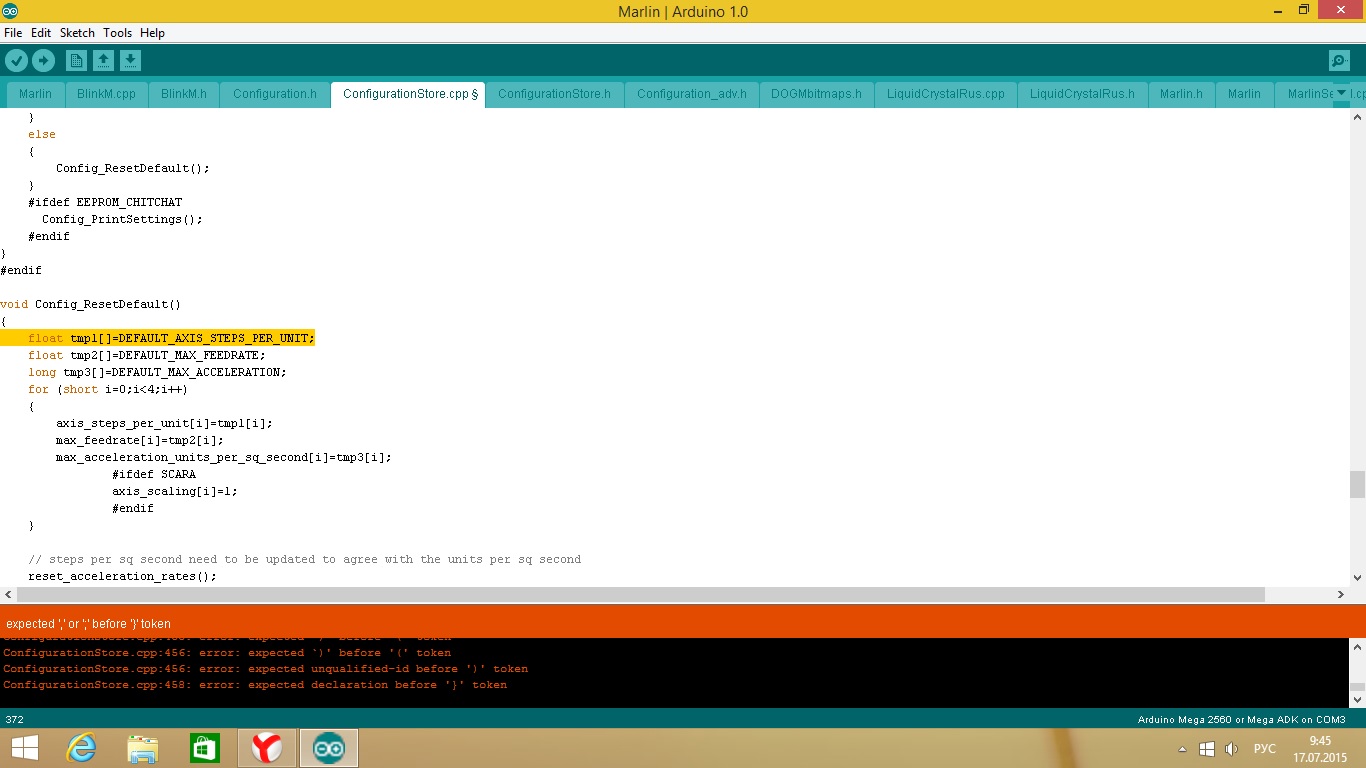Viewport: 1366px width, 768px height.
Task: Show hidden tray icons arrow
Action: pos(1184,749)
